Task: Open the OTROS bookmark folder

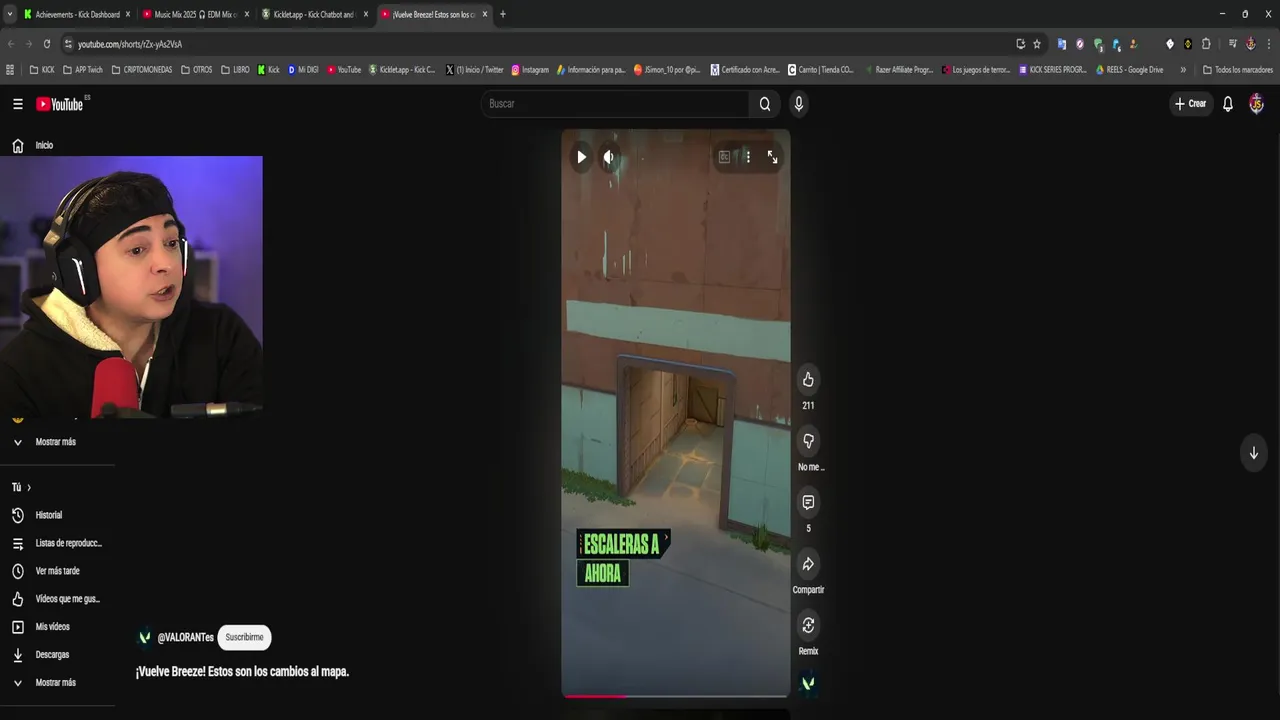Action: [x=196, y=70]
